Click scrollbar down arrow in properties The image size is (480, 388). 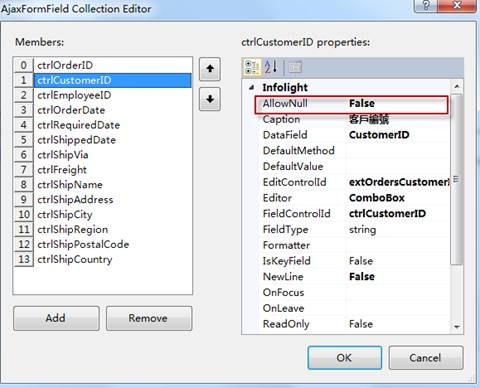[x=457, y=327]
